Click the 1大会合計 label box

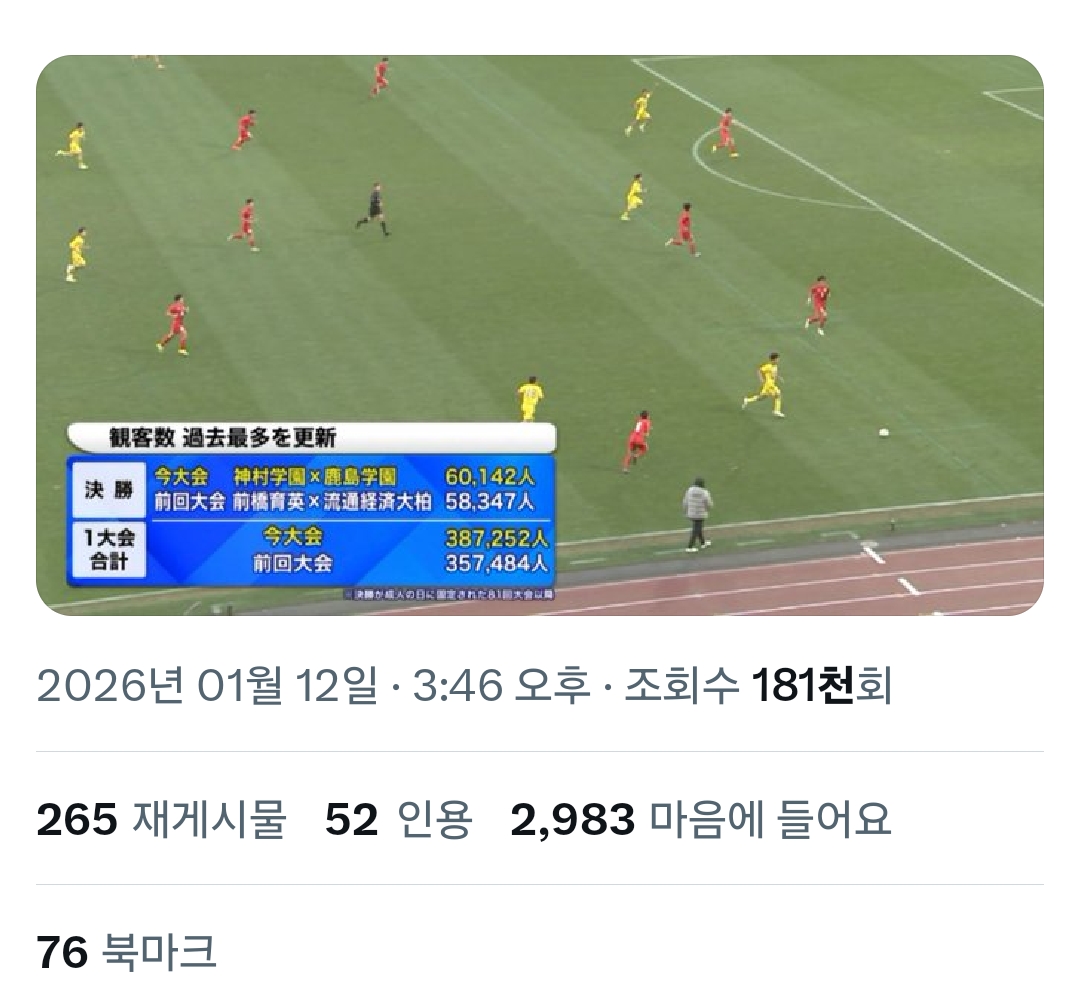pyautogui.click(x=109, y=549)
